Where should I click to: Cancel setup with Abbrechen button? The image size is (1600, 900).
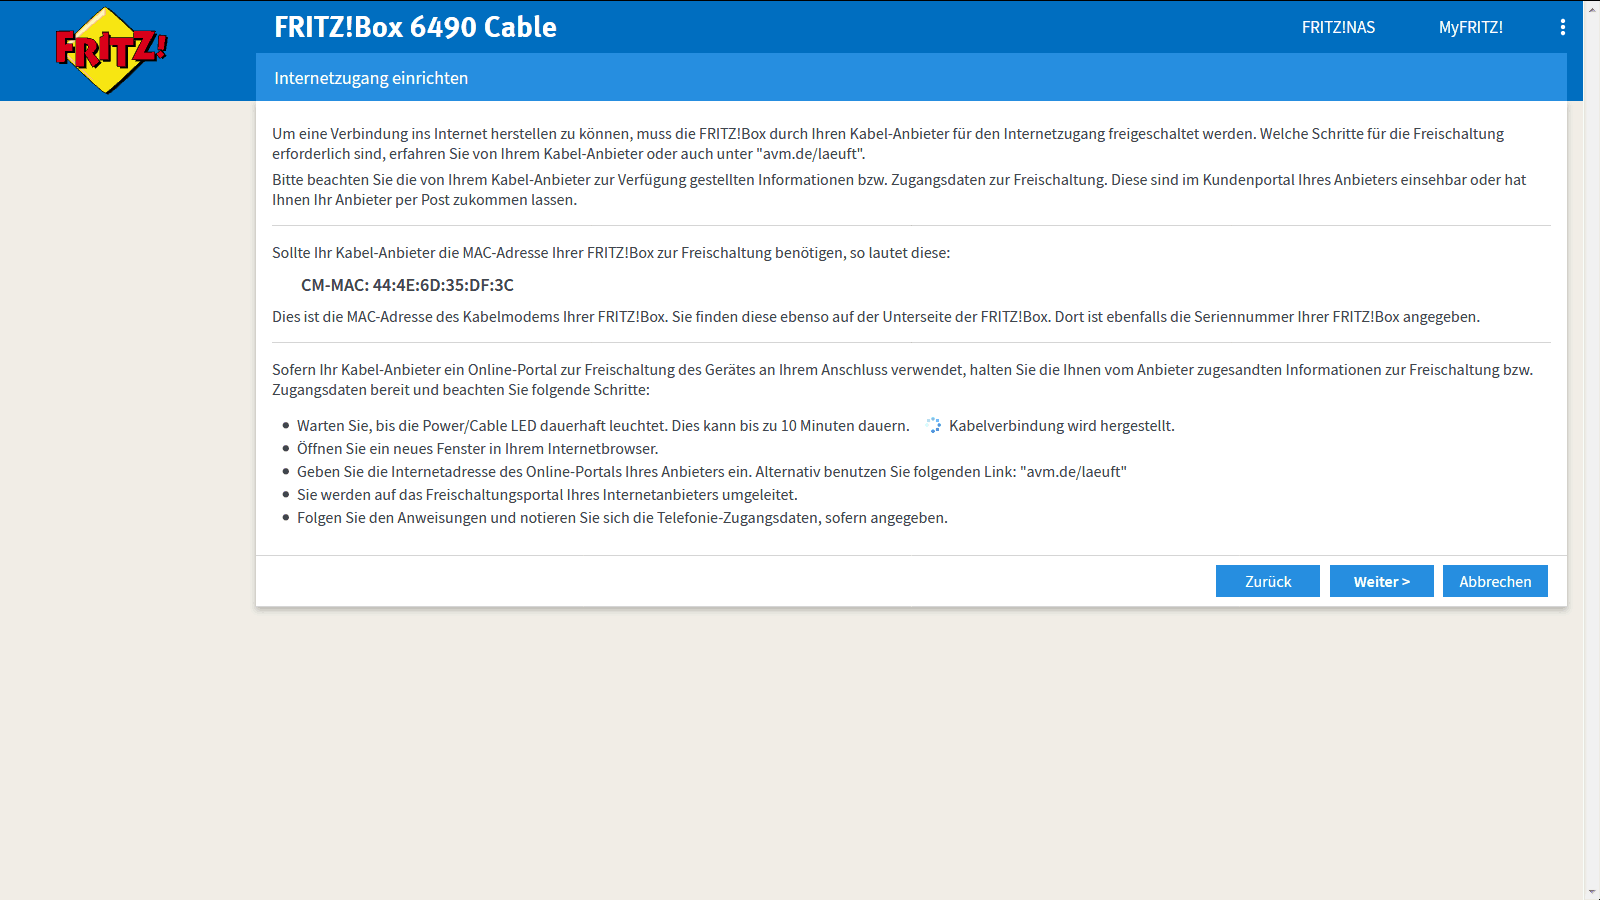(1495, 581)
